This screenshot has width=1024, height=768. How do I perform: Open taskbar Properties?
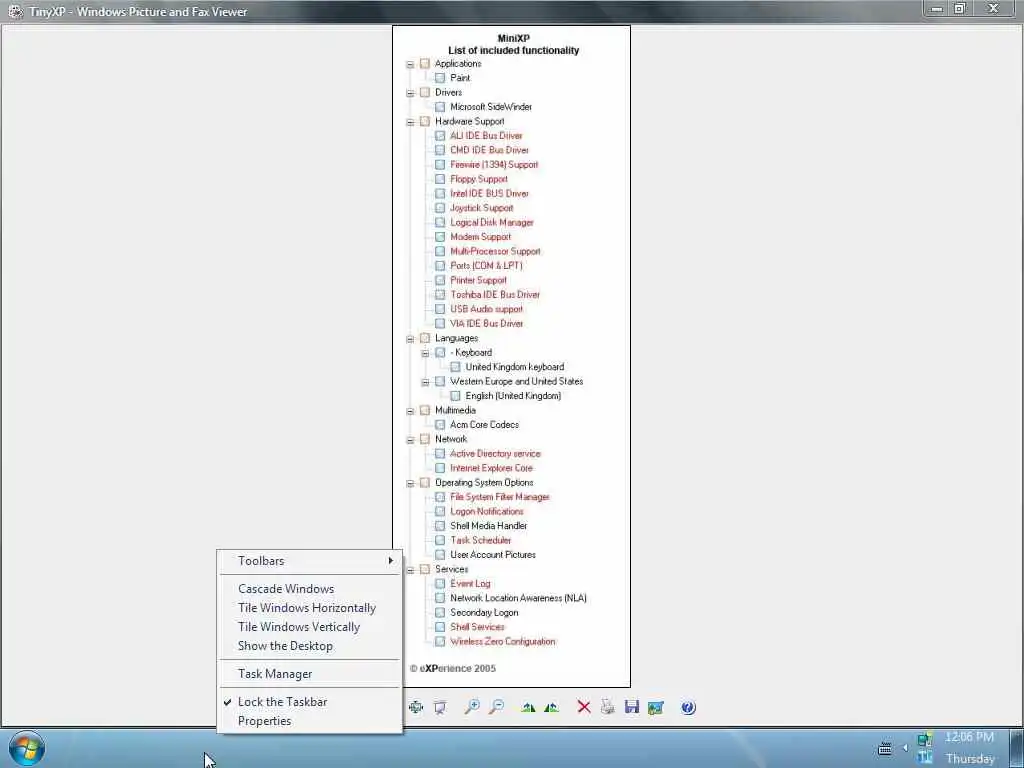pyautogui.click(x=310, y=721)
